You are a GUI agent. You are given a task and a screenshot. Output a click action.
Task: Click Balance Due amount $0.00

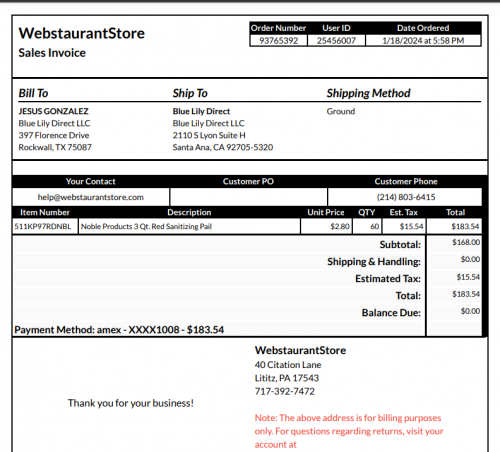pyautogui.click(x=470, y=311)
